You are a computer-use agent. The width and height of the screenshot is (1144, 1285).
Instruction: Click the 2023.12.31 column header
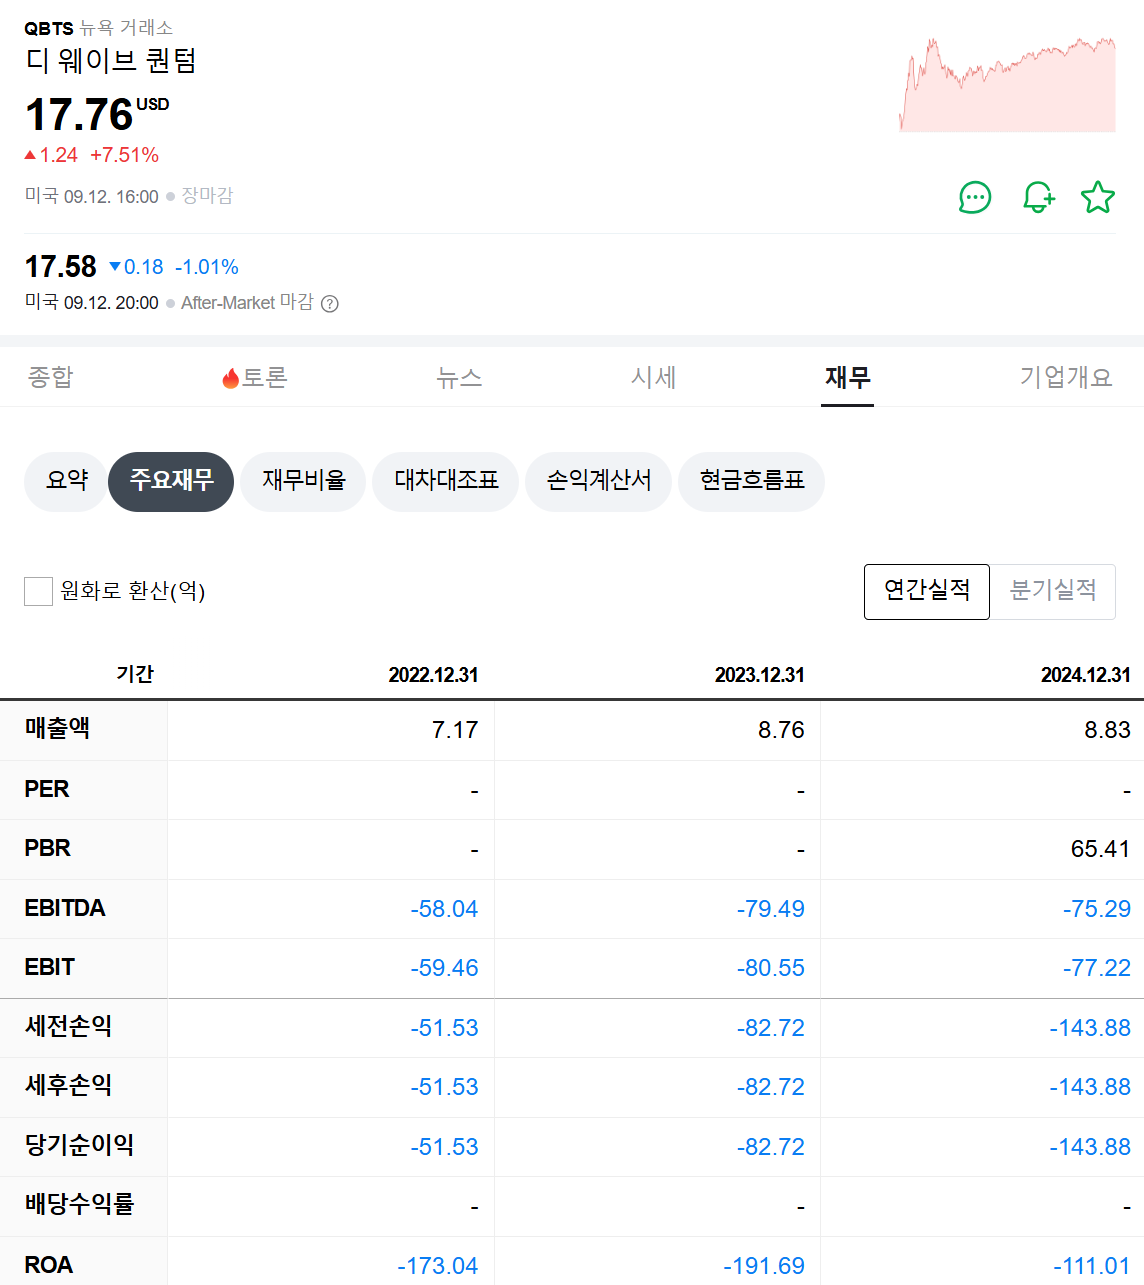[x=759, y=675]
